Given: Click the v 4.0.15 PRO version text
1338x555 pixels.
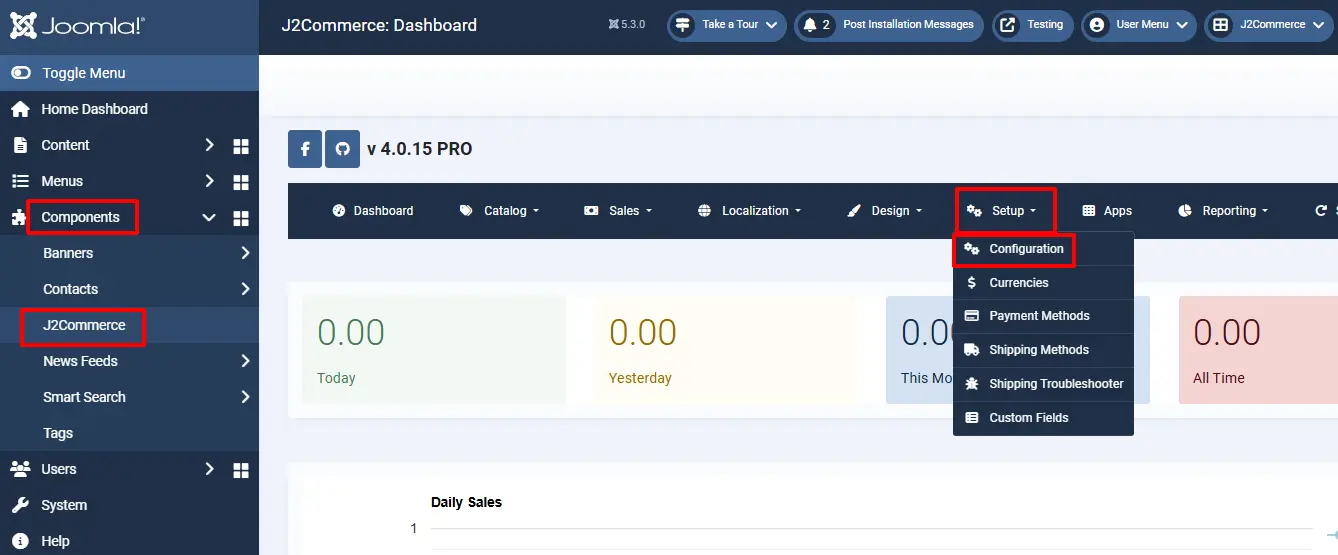Looking at the screenshot, I should click(419, 149).
